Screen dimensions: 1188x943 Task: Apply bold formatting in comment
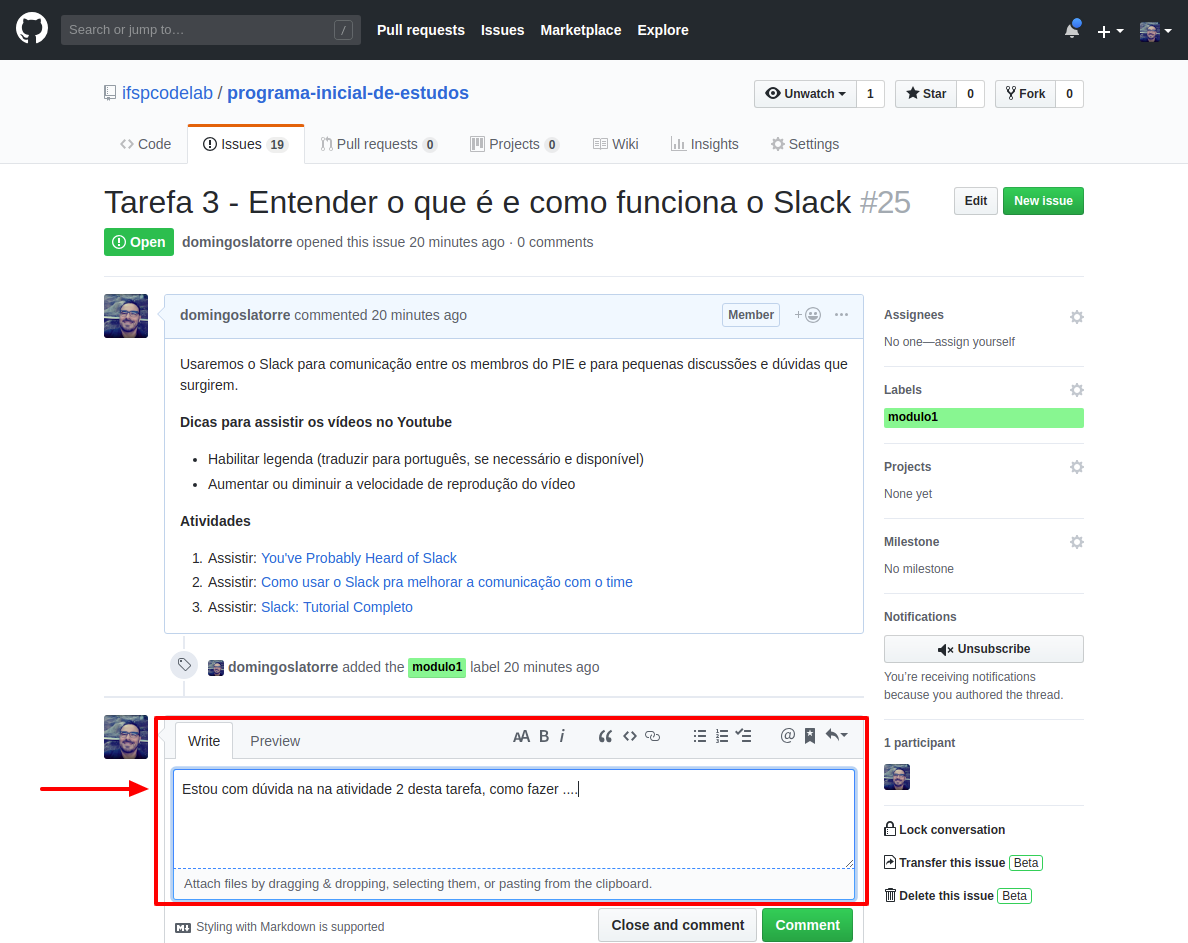tap(544, 736)
